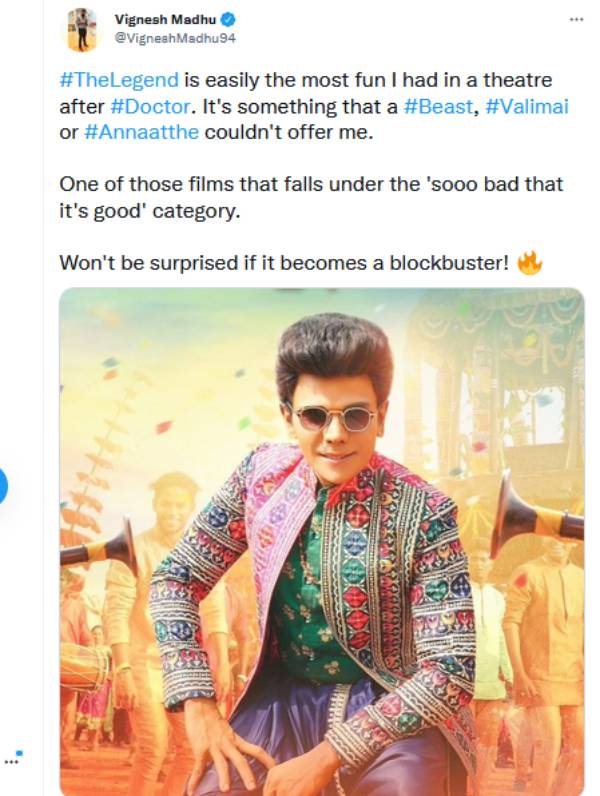Click the fire emoji after 'blockbuster!'
This screenshot has height=796, width=600.
tap(529, 263)
